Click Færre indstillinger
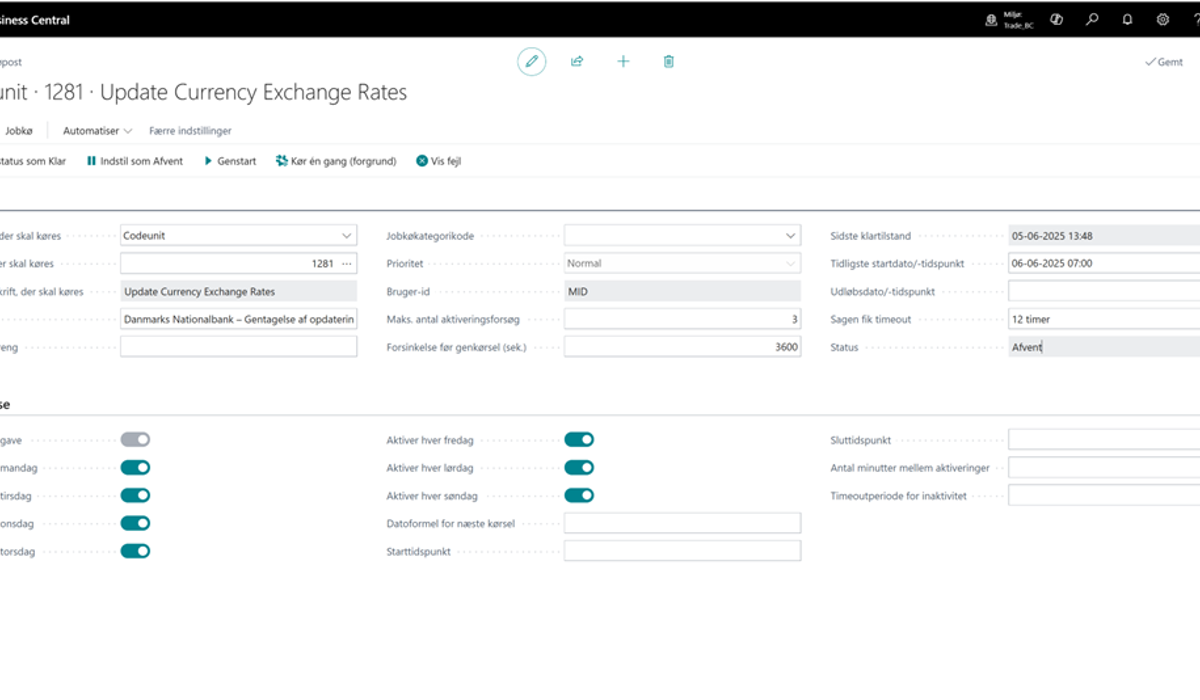This screenshot has height=700, width=1200. [190, 131]
